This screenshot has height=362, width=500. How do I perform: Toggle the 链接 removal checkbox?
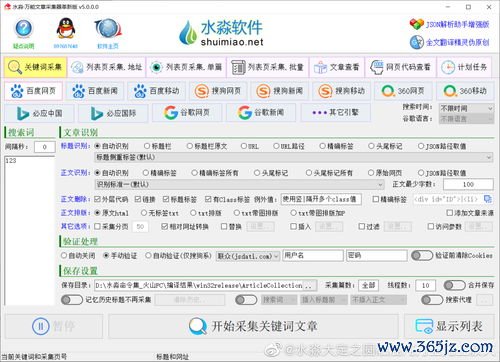pos(145,199)
